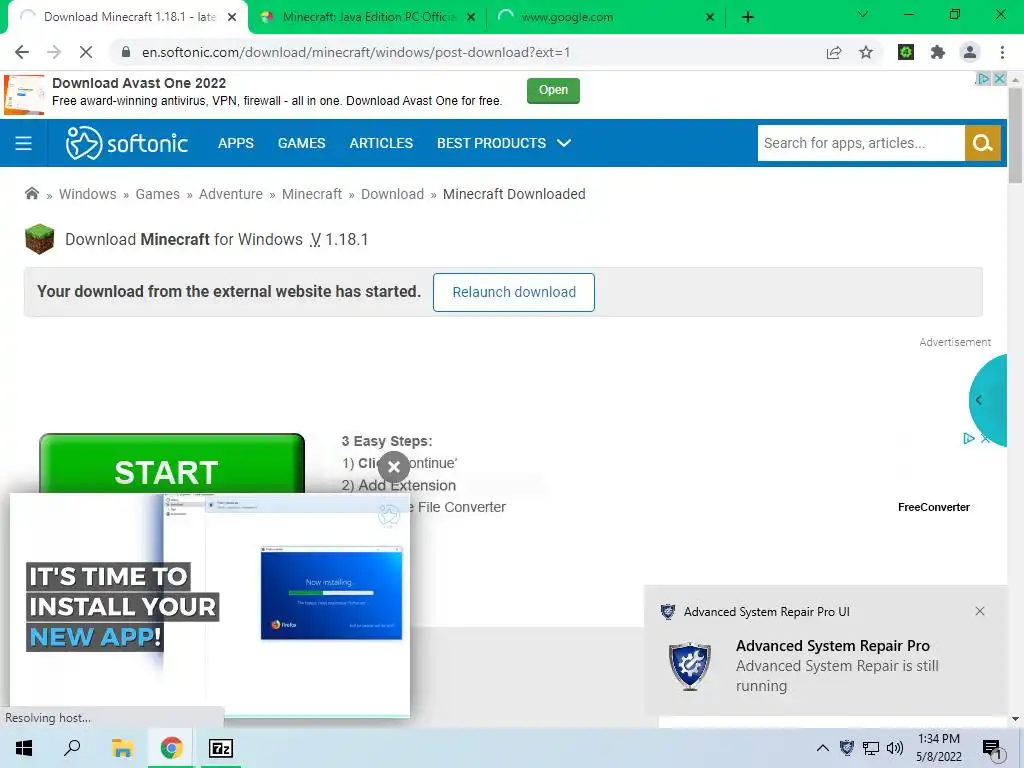Open the ARTICLES menu item

coord(381,143)
